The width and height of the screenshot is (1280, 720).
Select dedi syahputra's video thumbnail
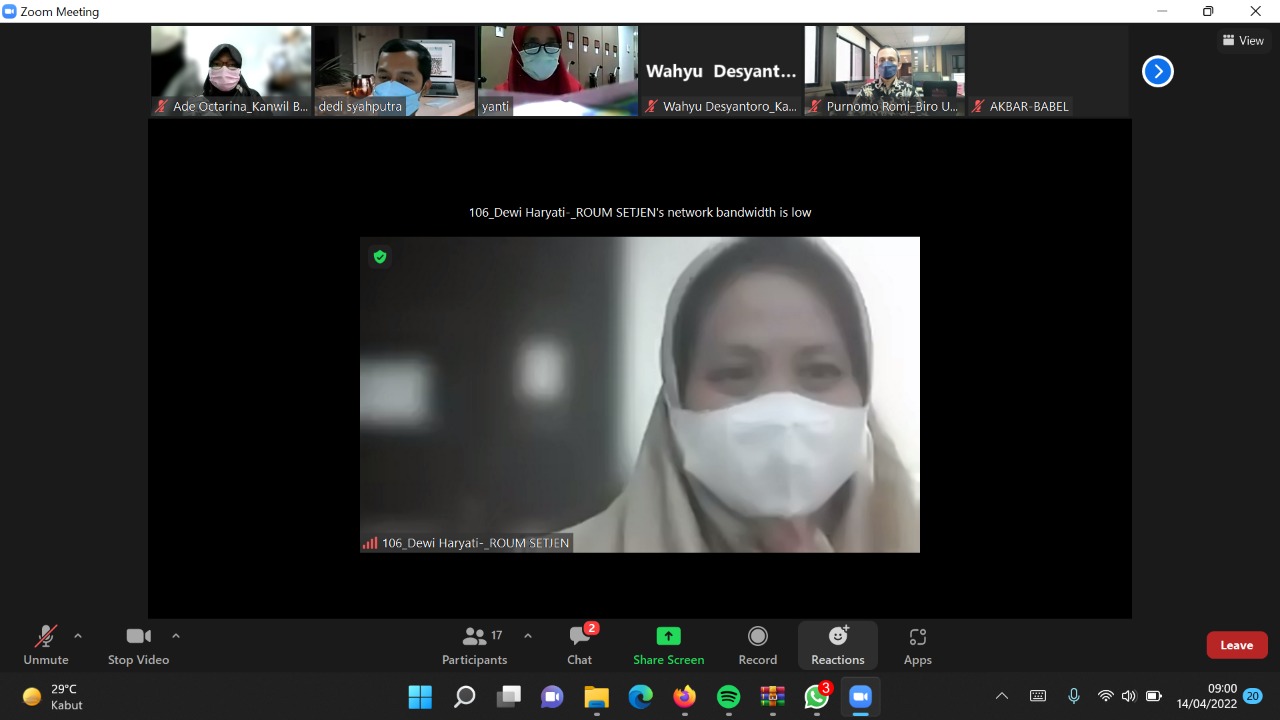(395, 70)
